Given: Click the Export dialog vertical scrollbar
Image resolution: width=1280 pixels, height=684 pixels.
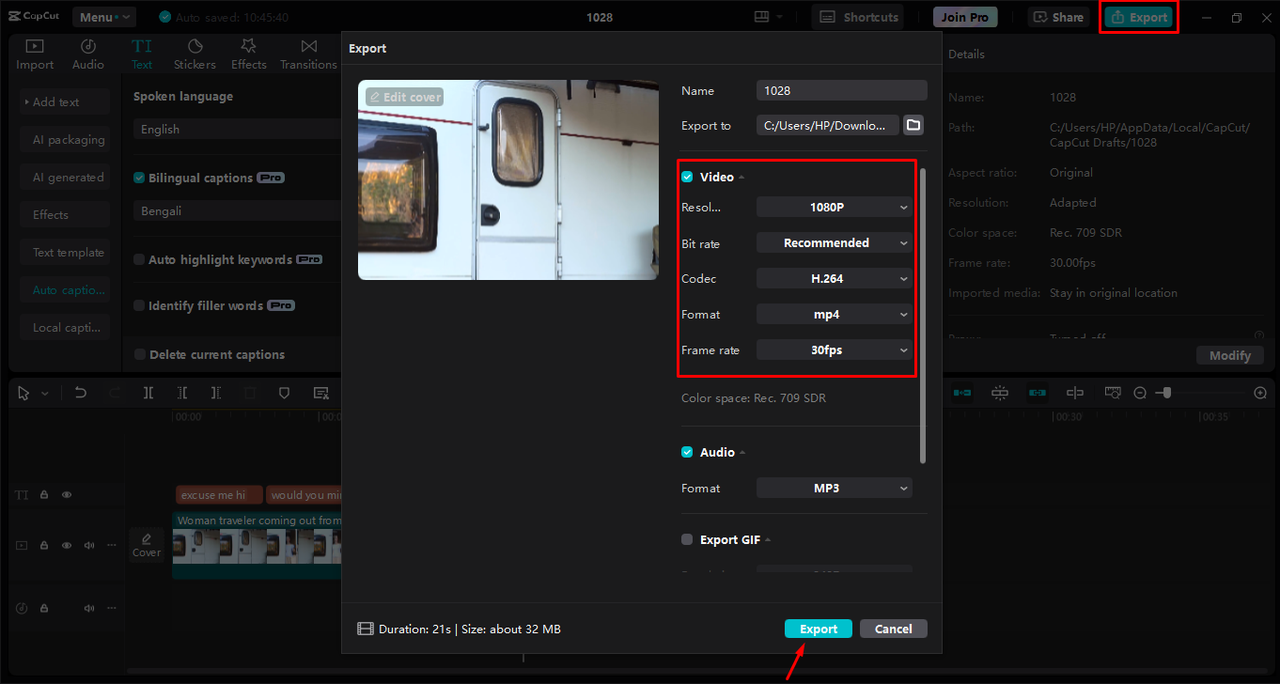Looking at the screenshot, I should [922, 315].
